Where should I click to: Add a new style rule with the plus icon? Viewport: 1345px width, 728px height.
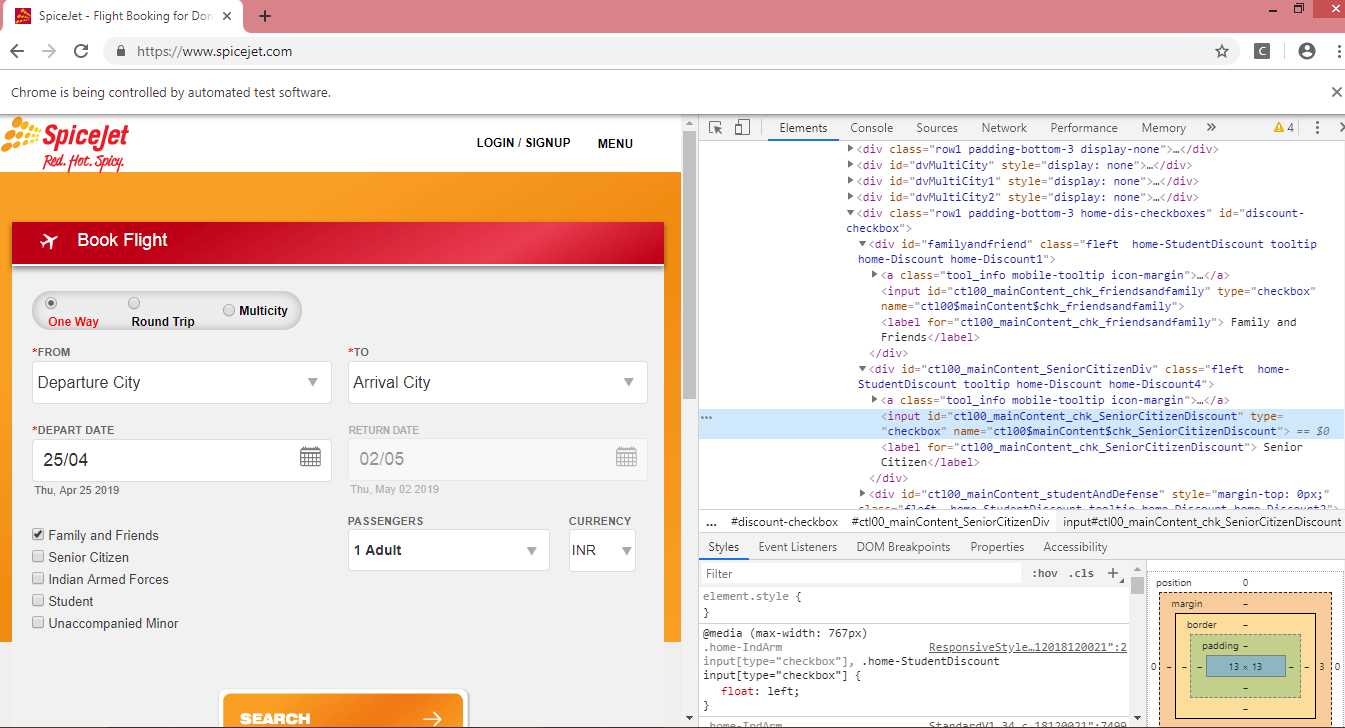(1113, 573)
